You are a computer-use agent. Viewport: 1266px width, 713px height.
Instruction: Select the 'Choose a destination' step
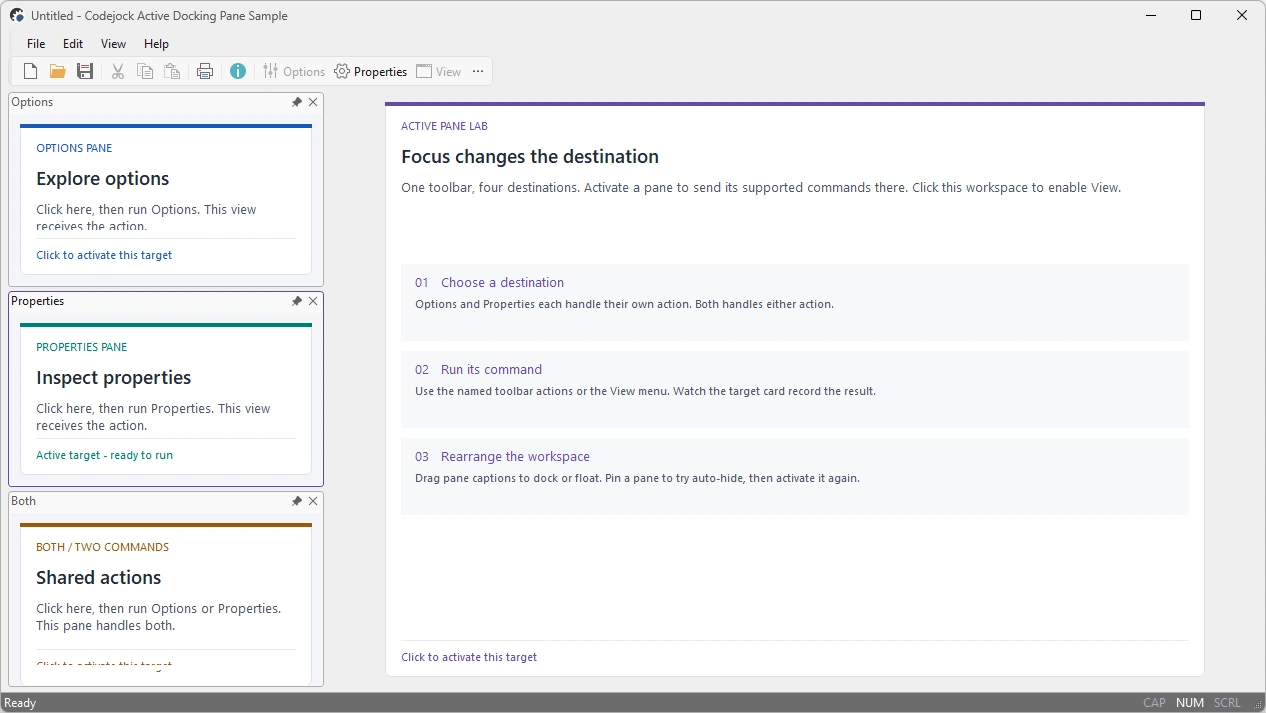click(x=795, y=302)
